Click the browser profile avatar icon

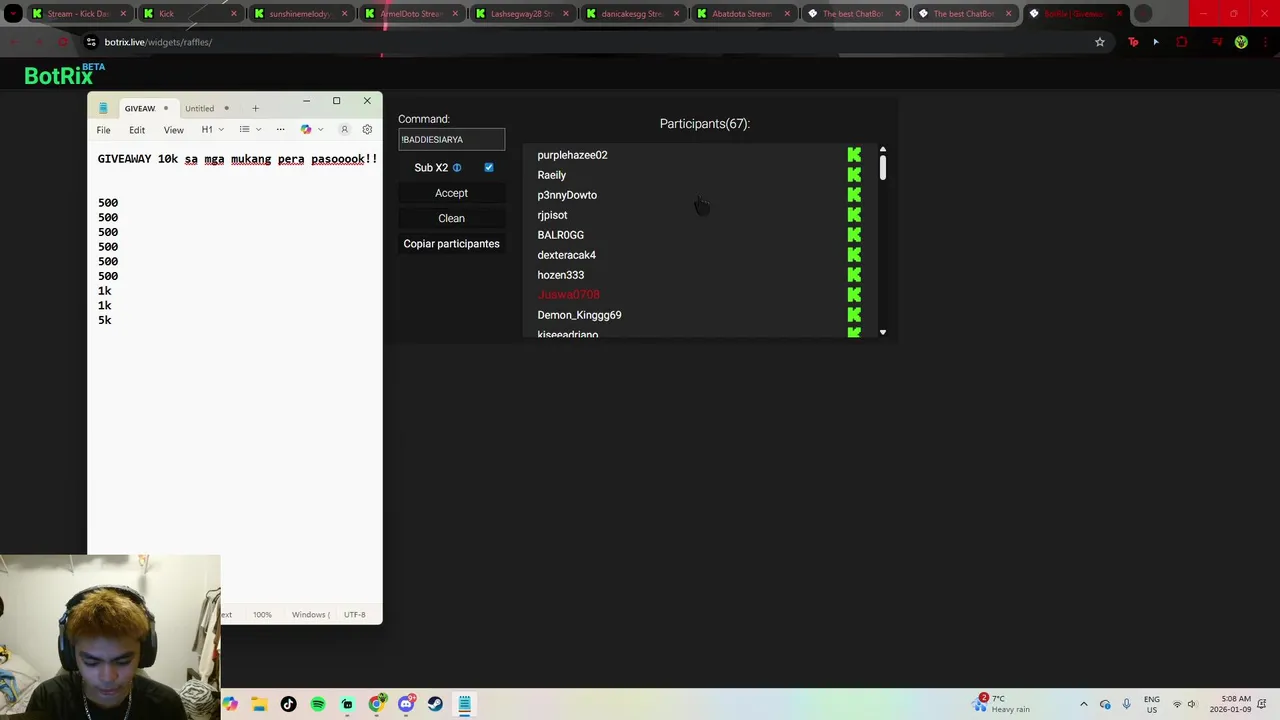tap(1241, 42)
